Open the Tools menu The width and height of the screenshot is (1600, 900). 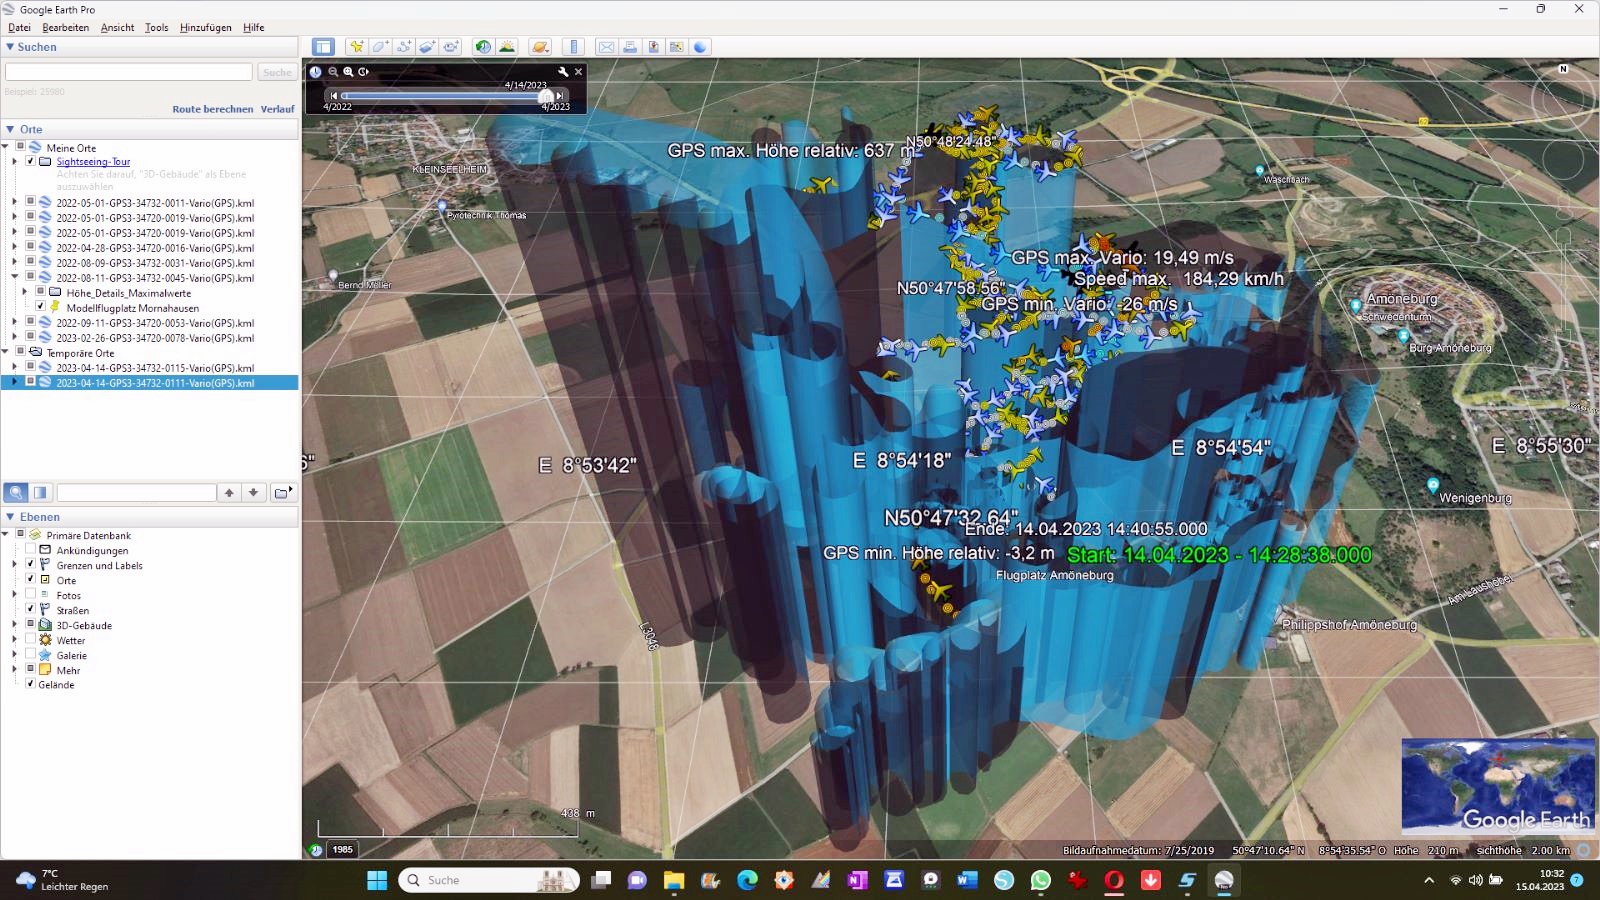click(x=156, y=27)
